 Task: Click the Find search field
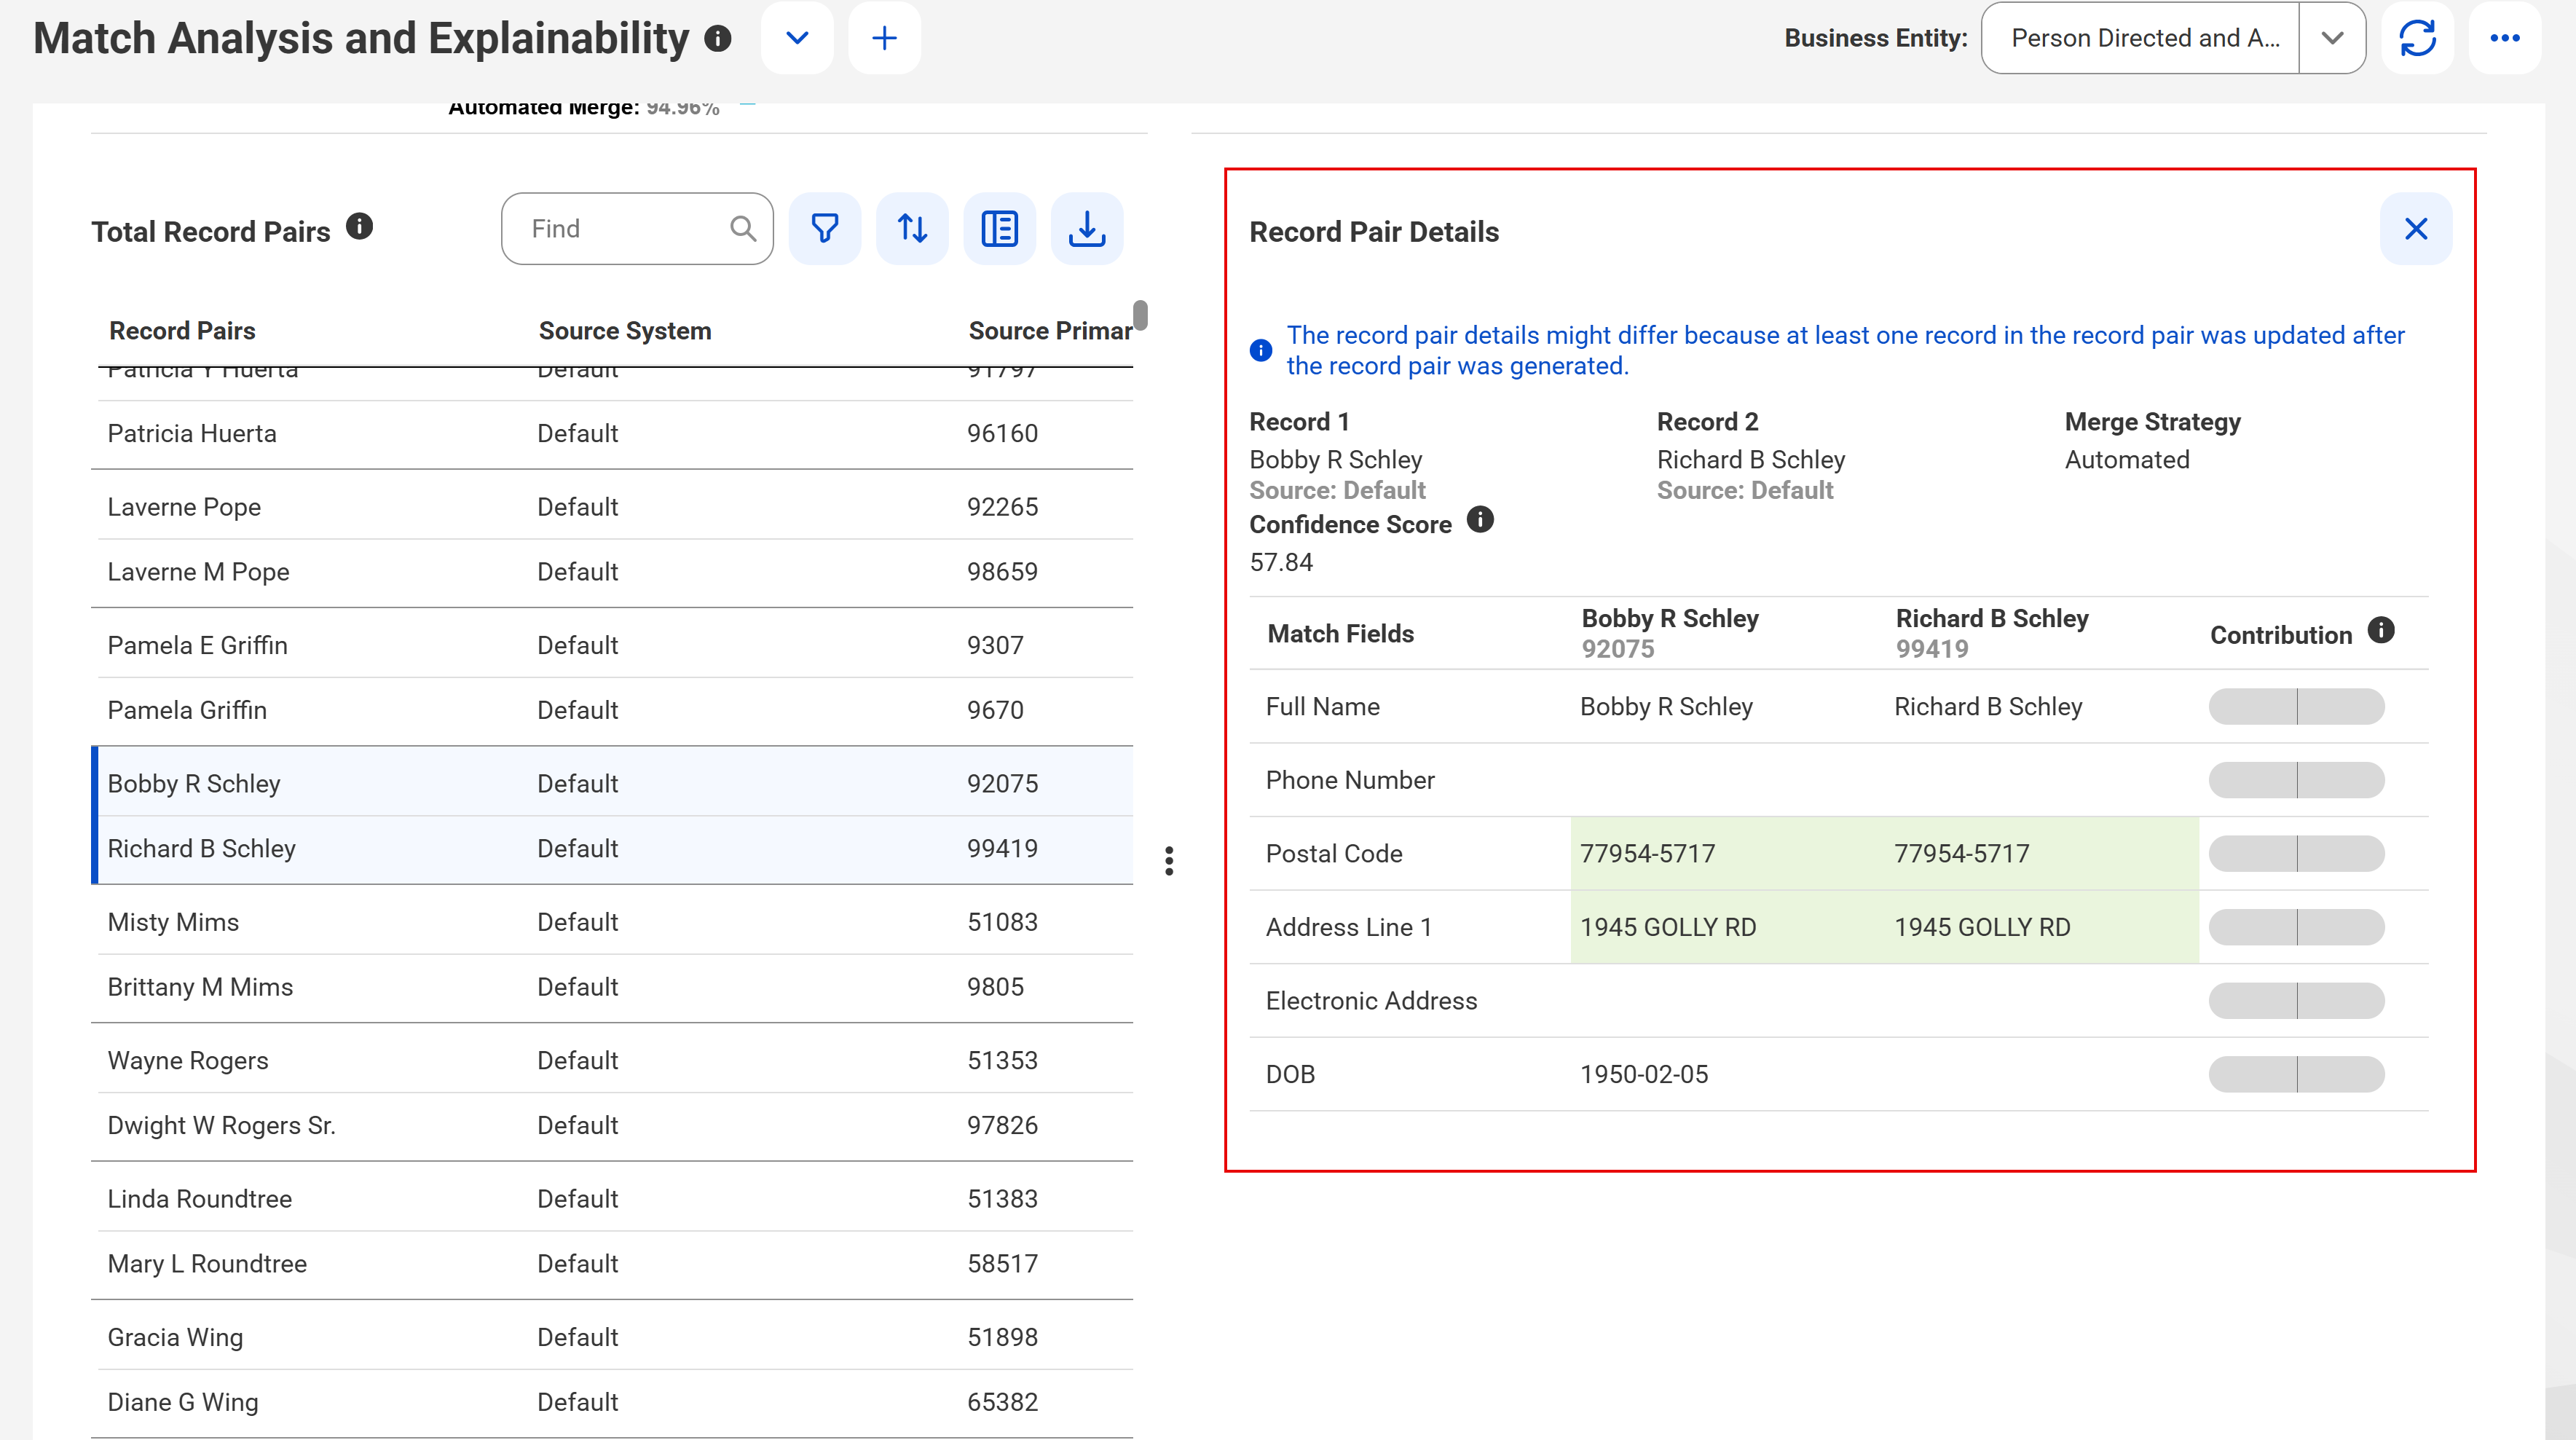tap(637, 229)
